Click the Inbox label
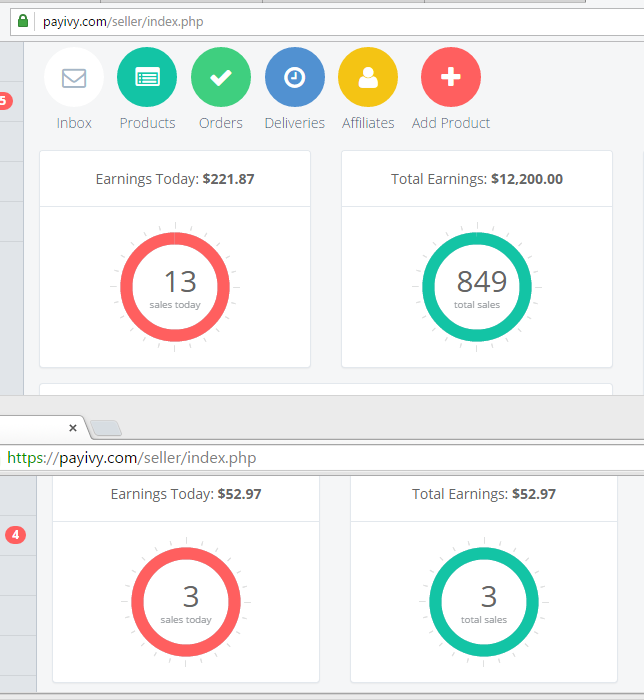 pos(74,123)
